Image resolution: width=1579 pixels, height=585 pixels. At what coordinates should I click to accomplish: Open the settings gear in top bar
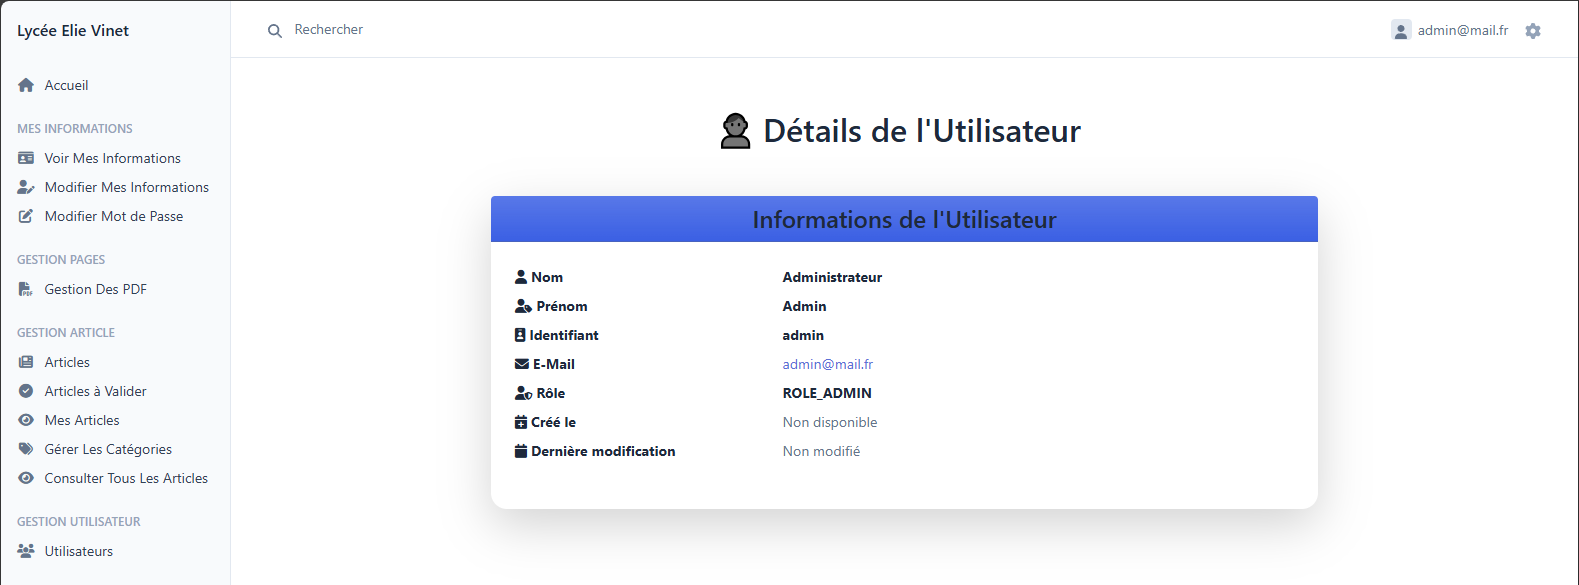[x=1533, y=31]
